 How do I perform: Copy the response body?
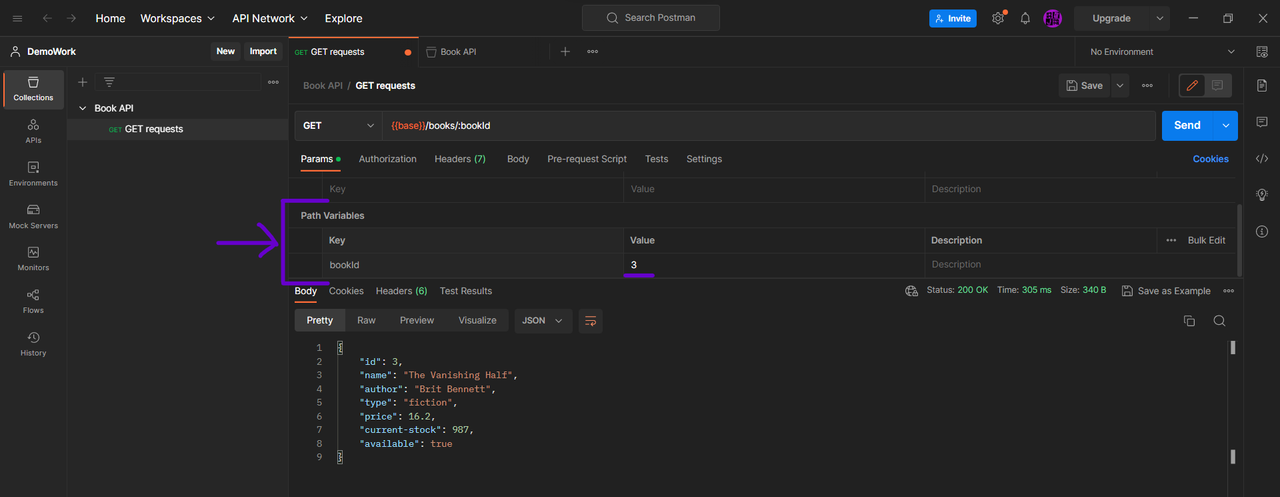(x=1189, y=321)
